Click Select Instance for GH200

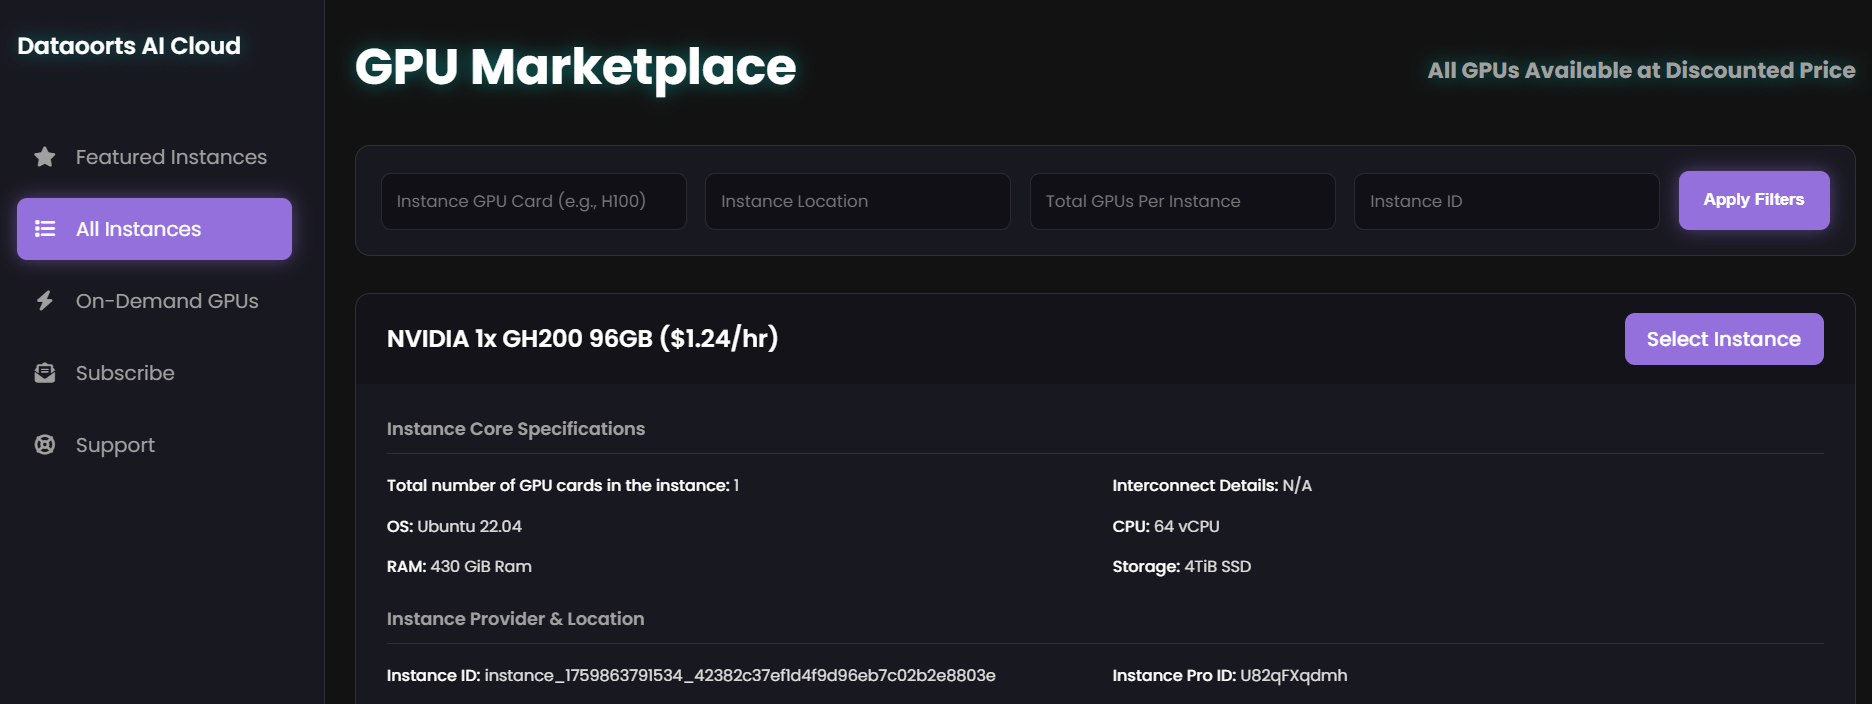(x=1724, y=339)
